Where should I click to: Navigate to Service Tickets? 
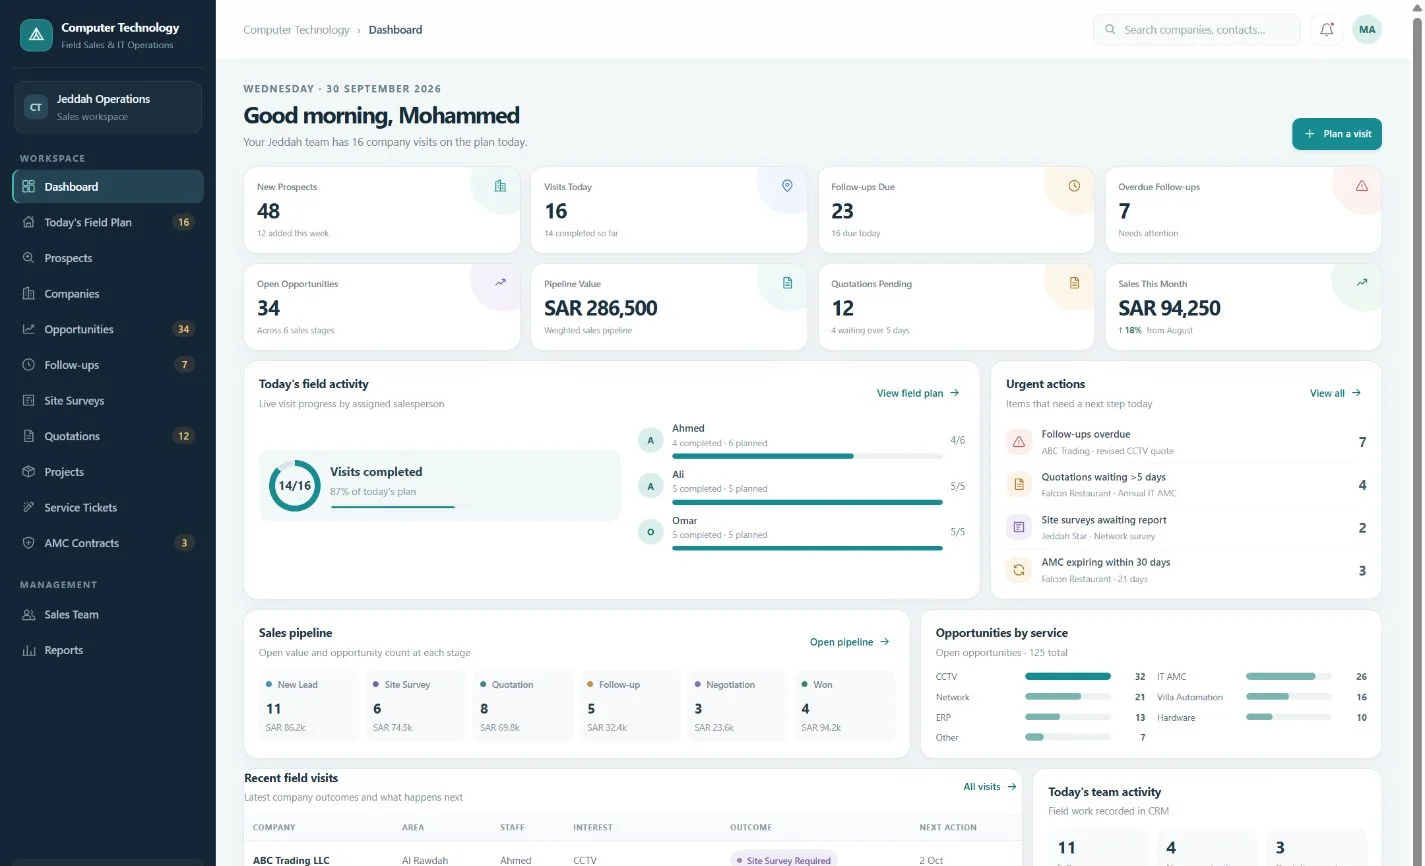click(x=108, y=508)
